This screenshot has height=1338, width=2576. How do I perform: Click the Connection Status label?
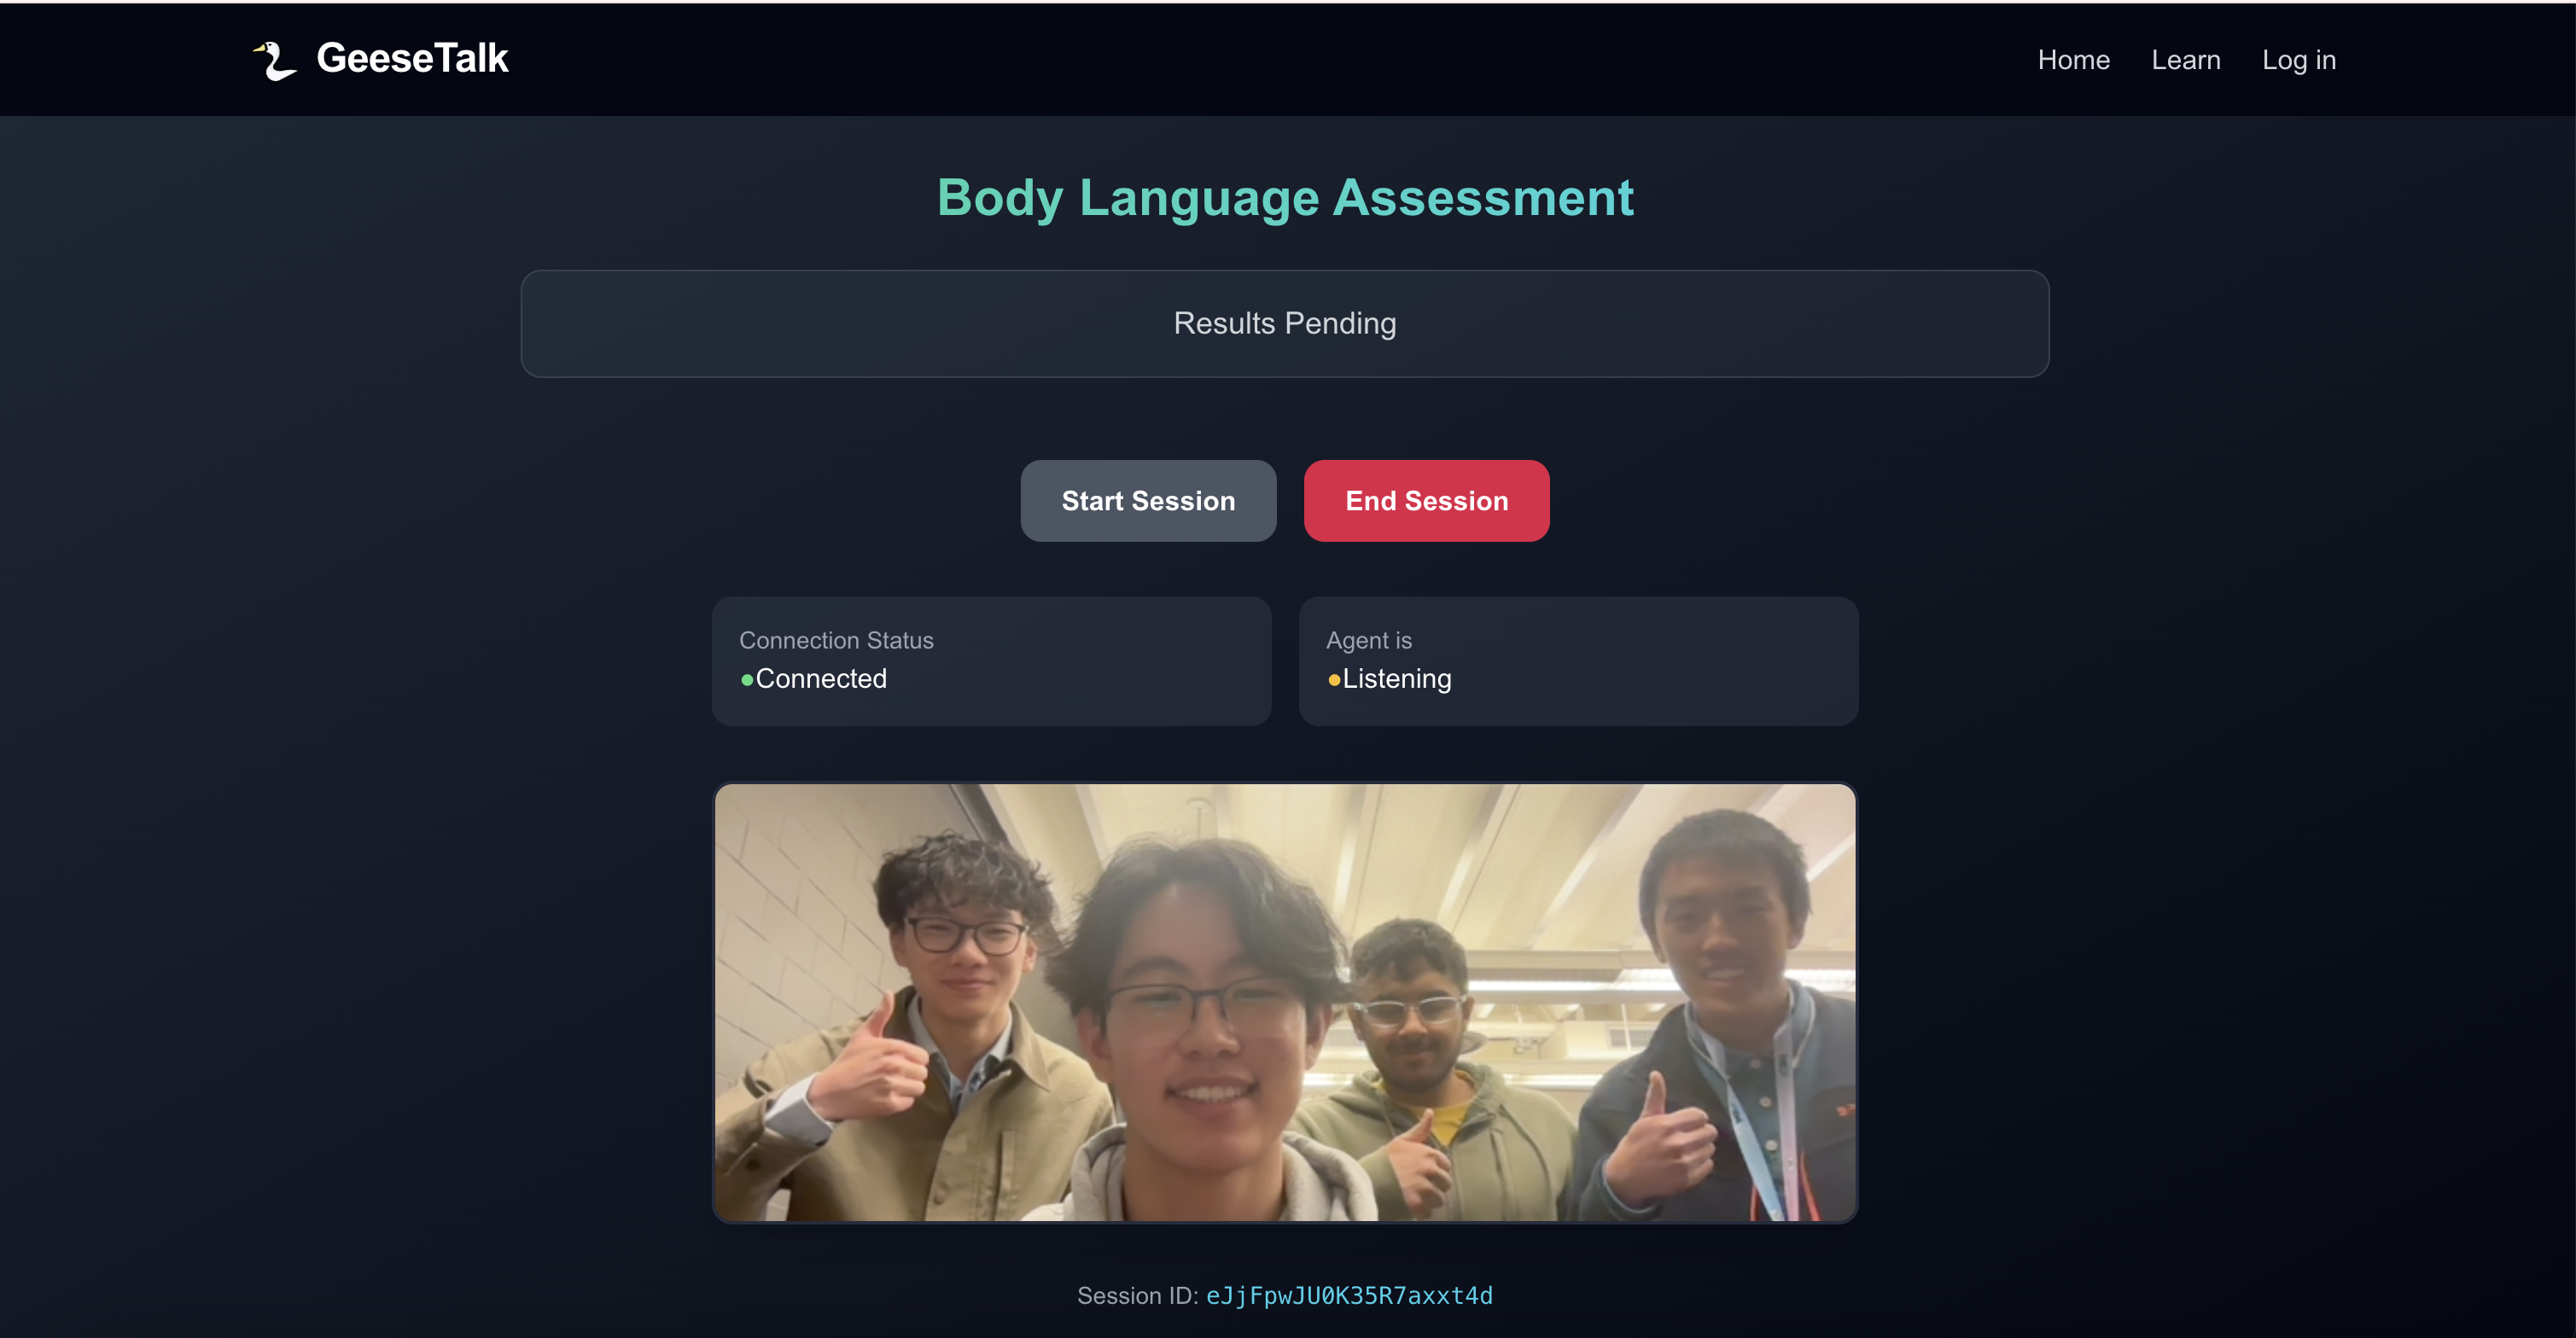(x=836, y=640)
